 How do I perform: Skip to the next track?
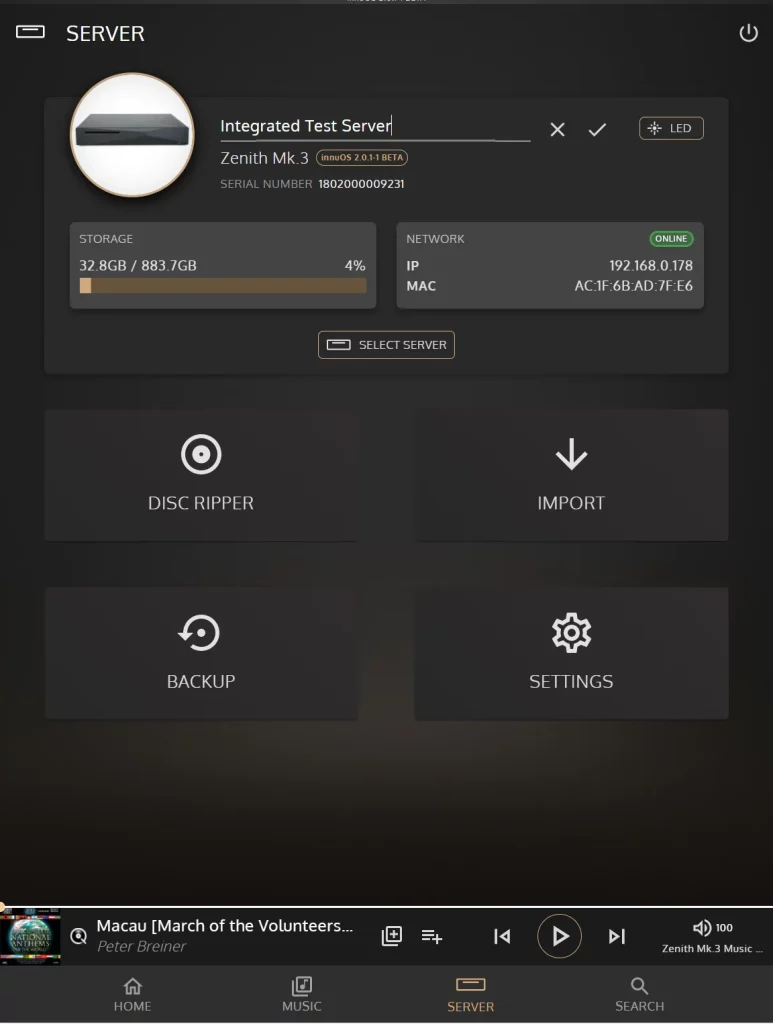click(x=617, y=936)
